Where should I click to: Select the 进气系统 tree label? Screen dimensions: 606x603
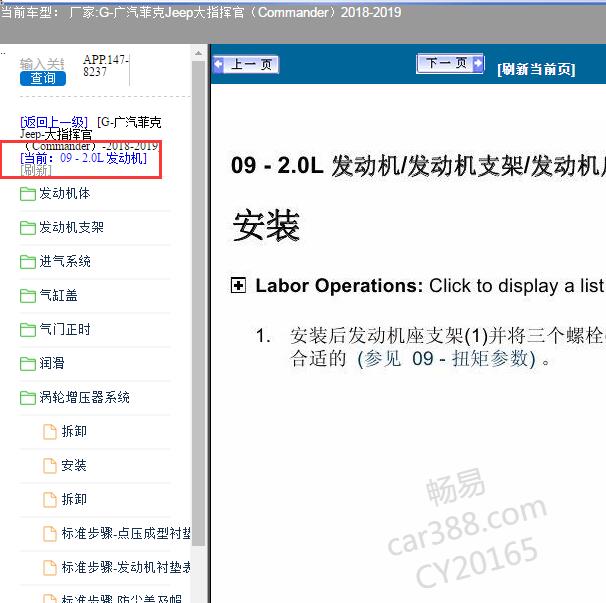click(x=65, y=261)
